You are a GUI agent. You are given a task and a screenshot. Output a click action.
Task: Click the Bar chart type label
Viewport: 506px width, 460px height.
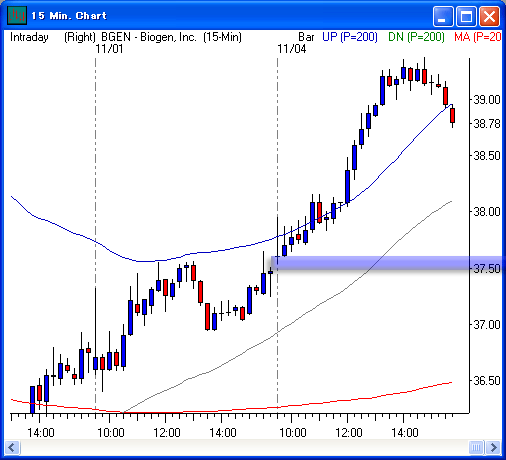coord(306,37)
